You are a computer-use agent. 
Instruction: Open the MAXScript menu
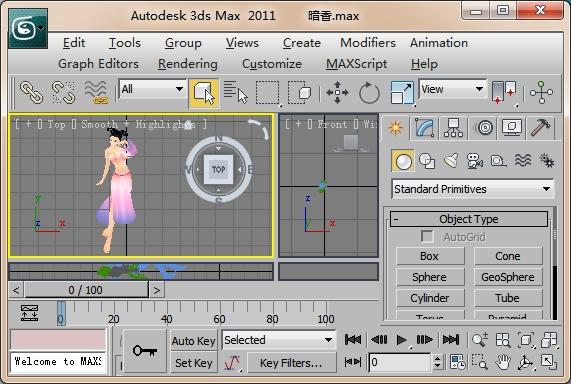click(357, 64)
